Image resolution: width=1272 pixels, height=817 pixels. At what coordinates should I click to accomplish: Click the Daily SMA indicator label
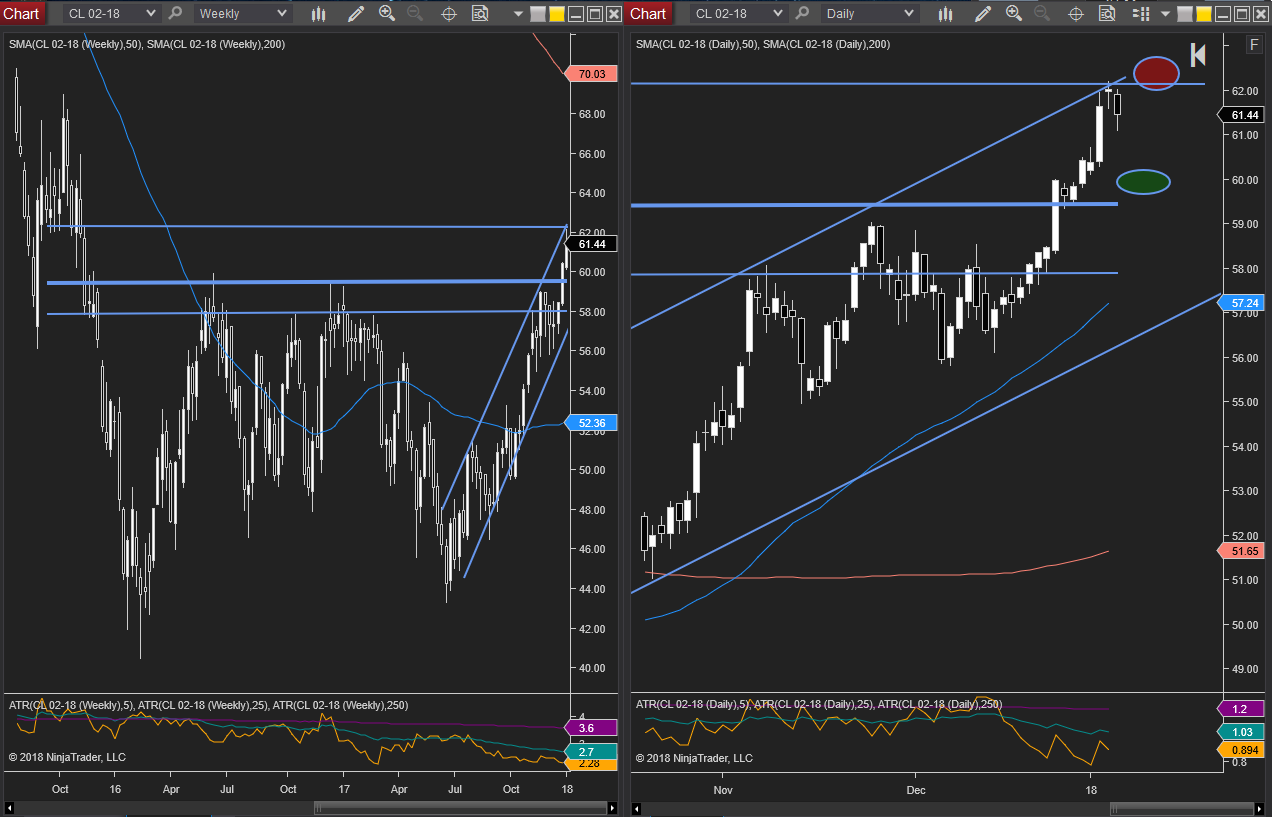pyautogui.click(x=762, y=44)
